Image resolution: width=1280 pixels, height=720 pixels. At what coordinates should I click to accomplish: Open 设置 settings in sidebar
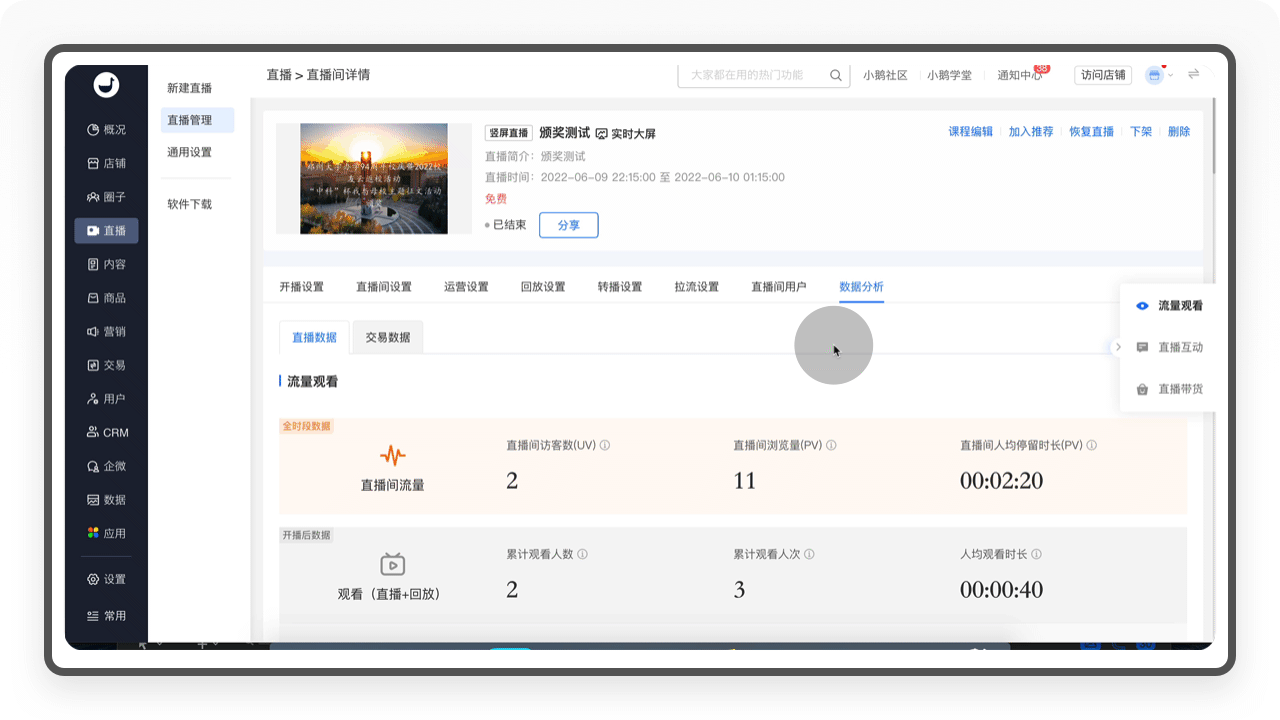106,579
